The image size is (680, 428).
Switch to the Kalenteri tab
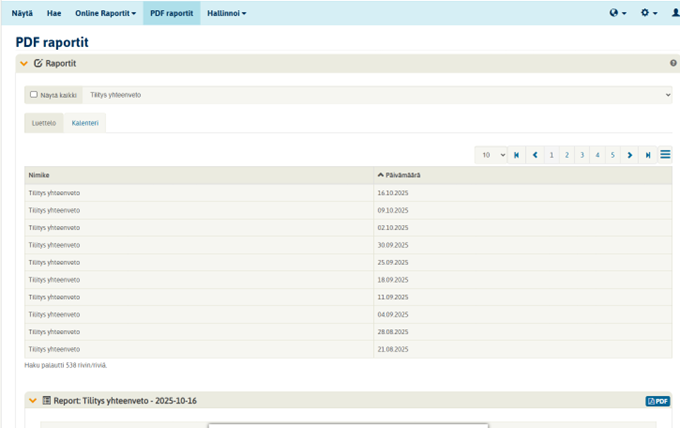(x=84, y=123)
